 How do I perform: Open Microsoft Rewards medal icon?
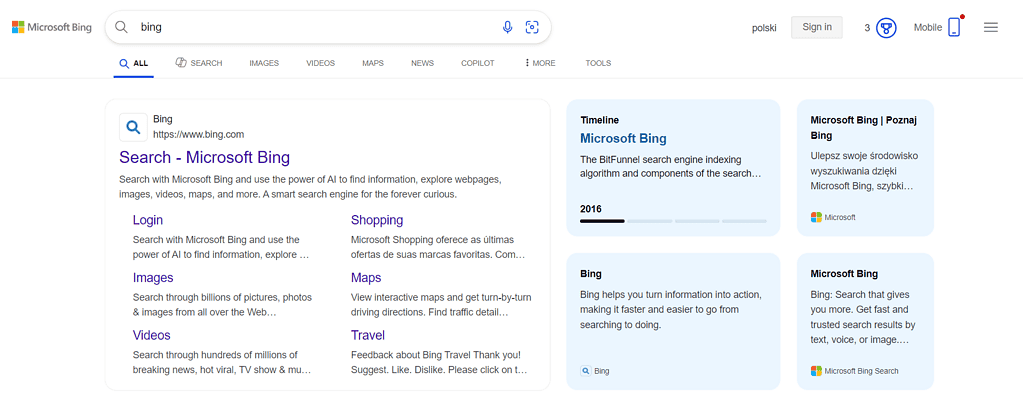[885, 27]
